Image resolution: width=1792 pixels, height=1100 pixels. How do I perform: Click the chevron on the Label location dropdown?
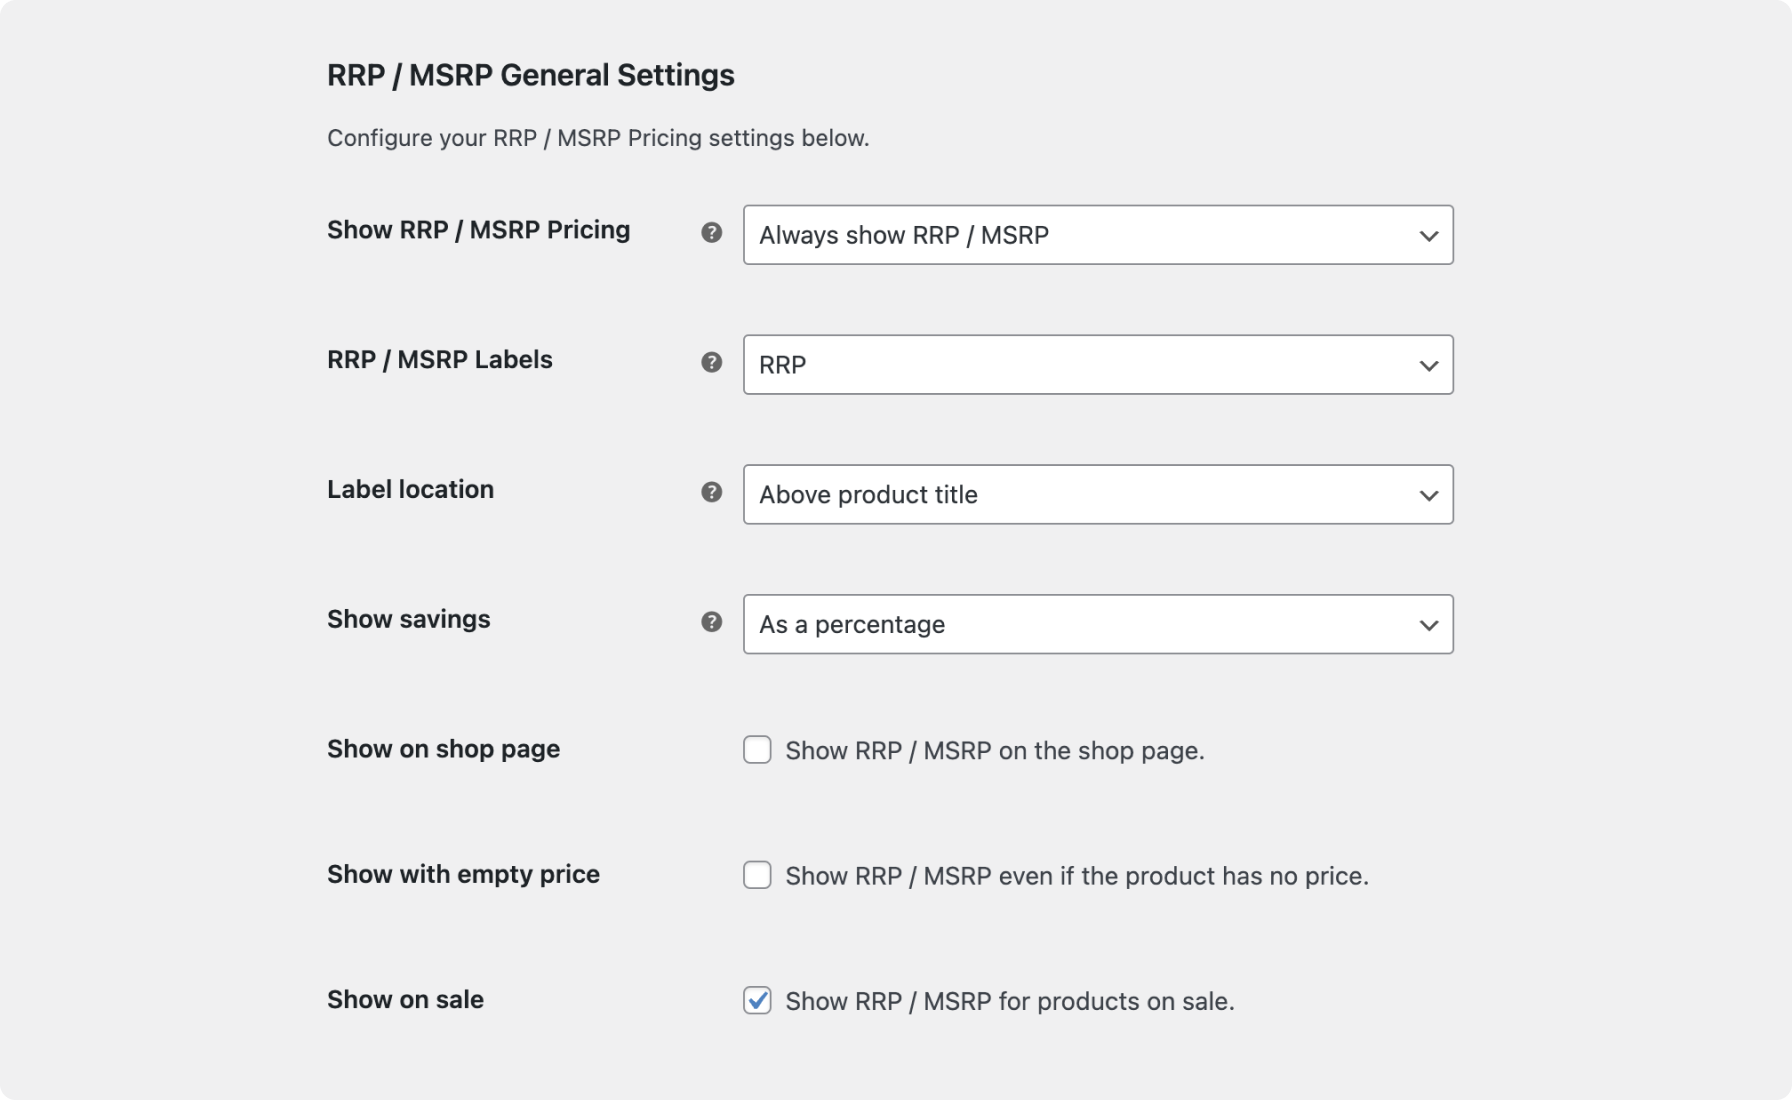pyautogui.click(x=1428, y=494)
